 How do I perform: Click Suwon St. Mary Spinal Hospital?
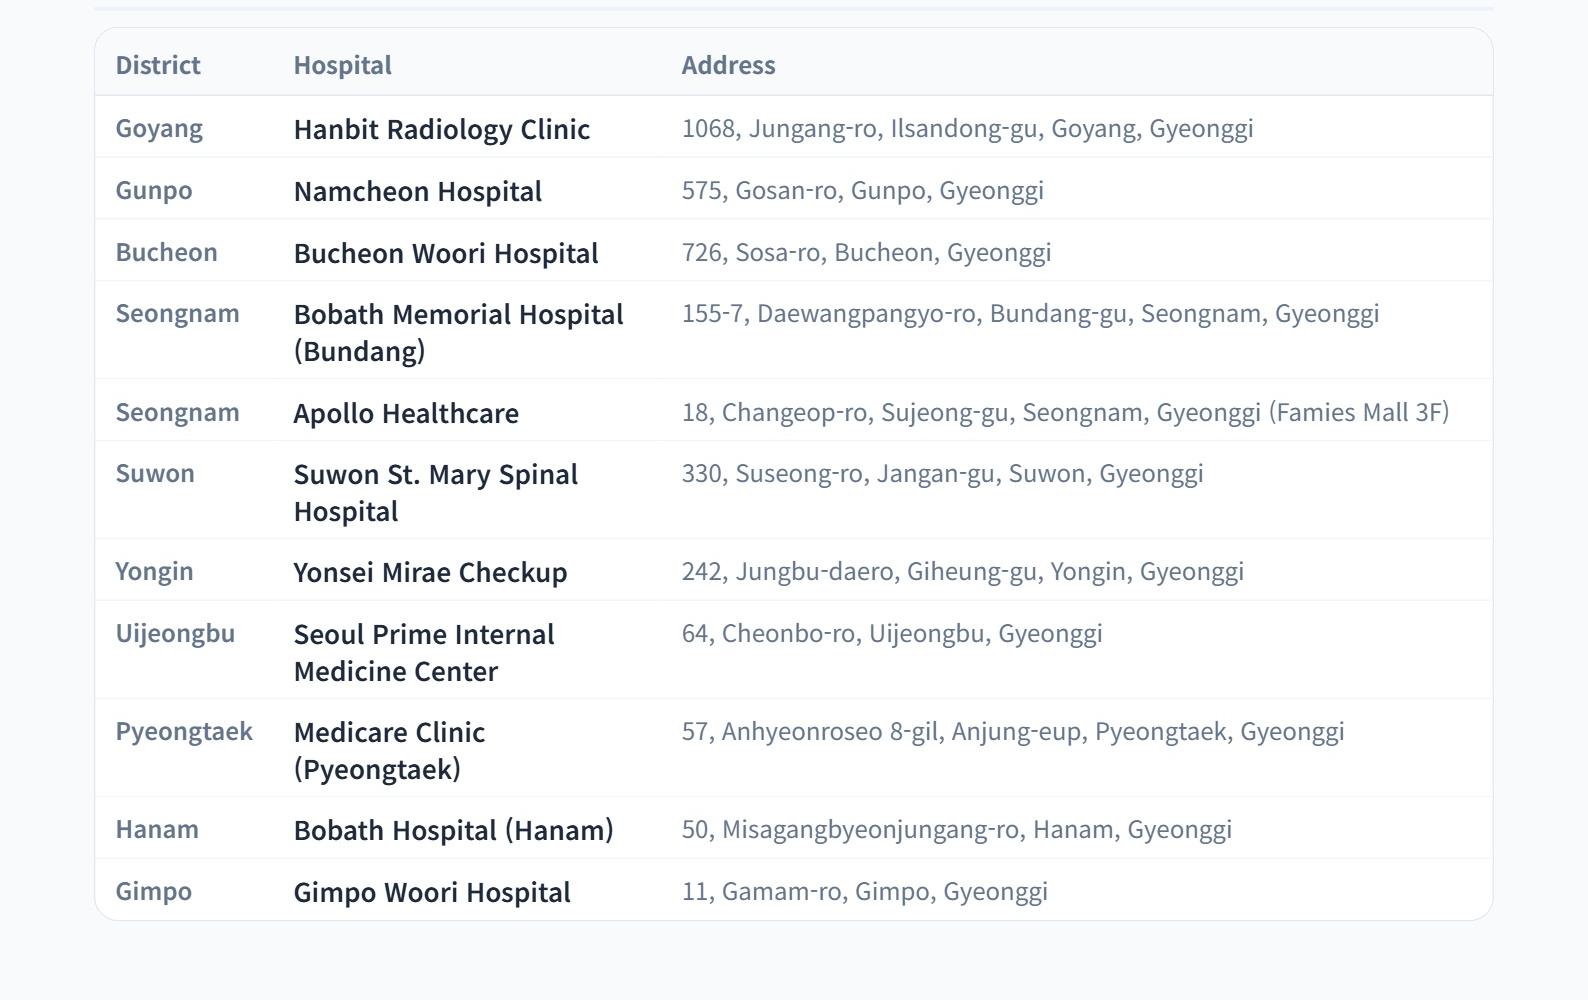pyautogui.click(x=435, y=492)
